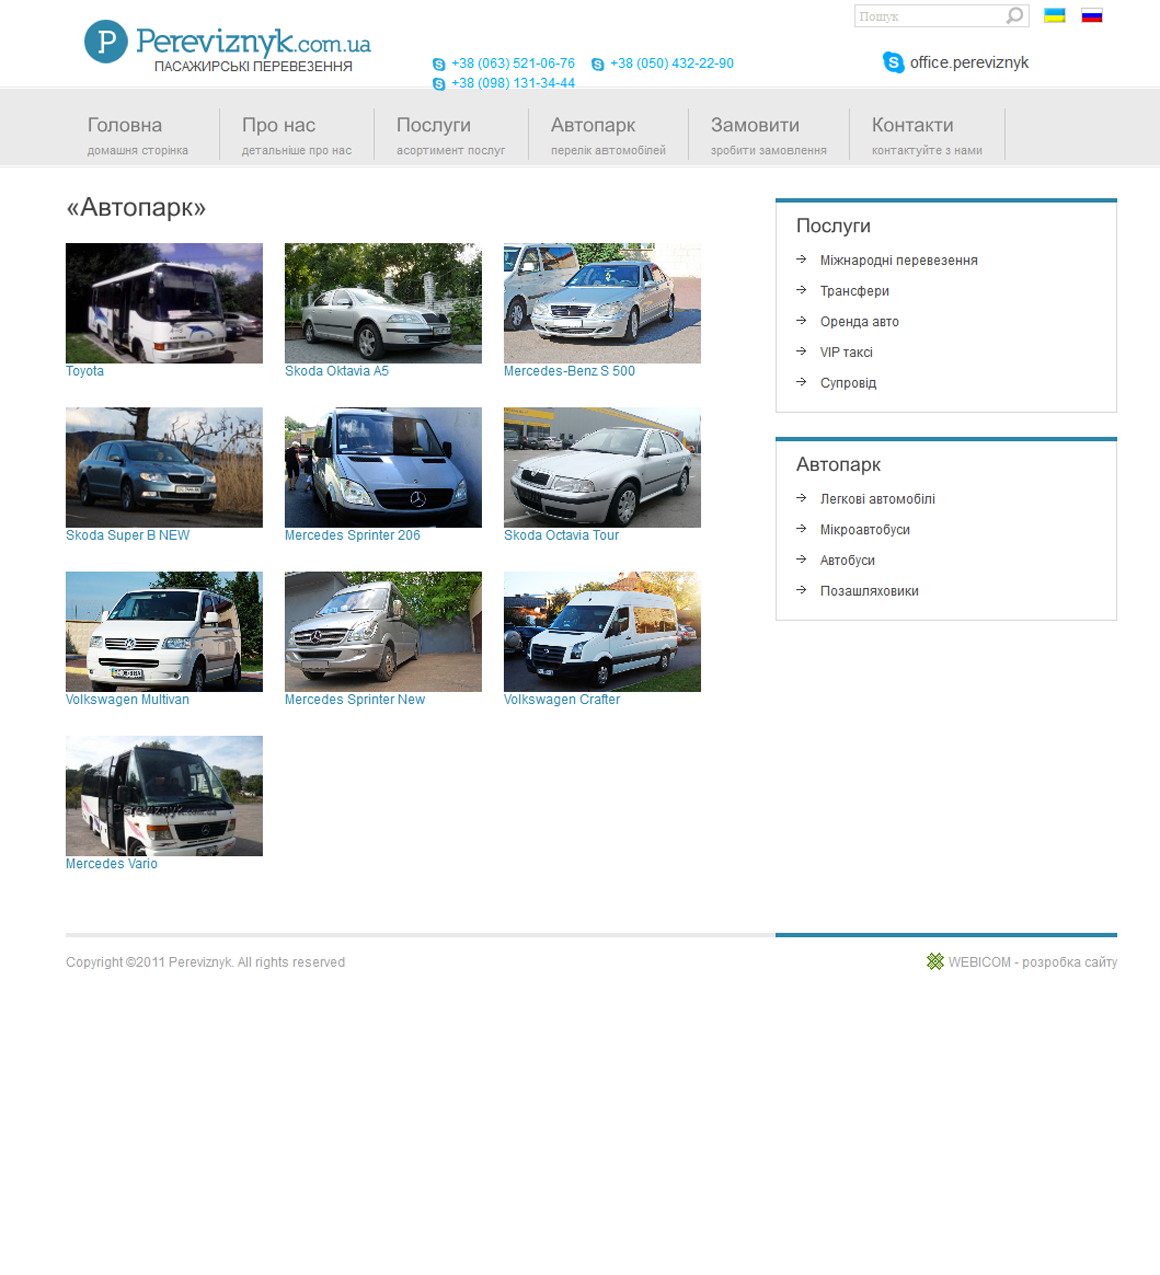Click the WEBICOM logo icon in footer
This screenshot has height=1275, width=1160.
[x=935, y=961]
